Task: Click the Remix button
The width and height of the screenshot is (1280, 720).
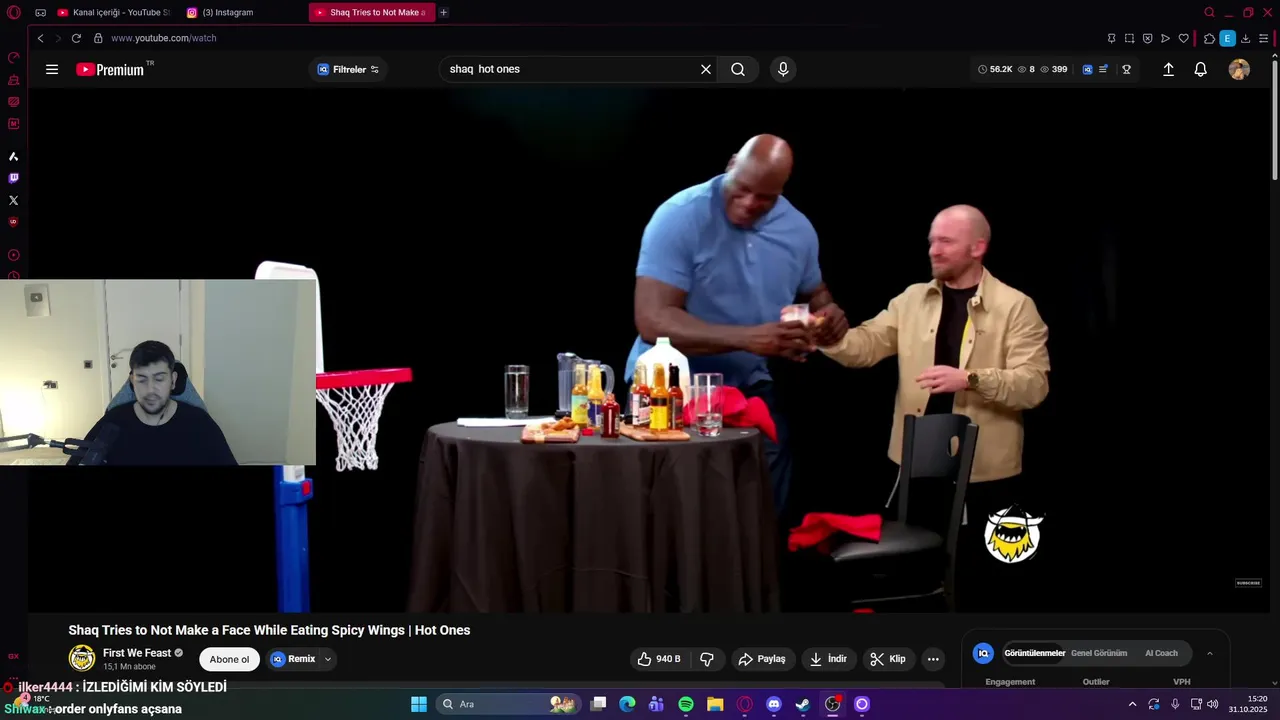Action: pos(293,659)
